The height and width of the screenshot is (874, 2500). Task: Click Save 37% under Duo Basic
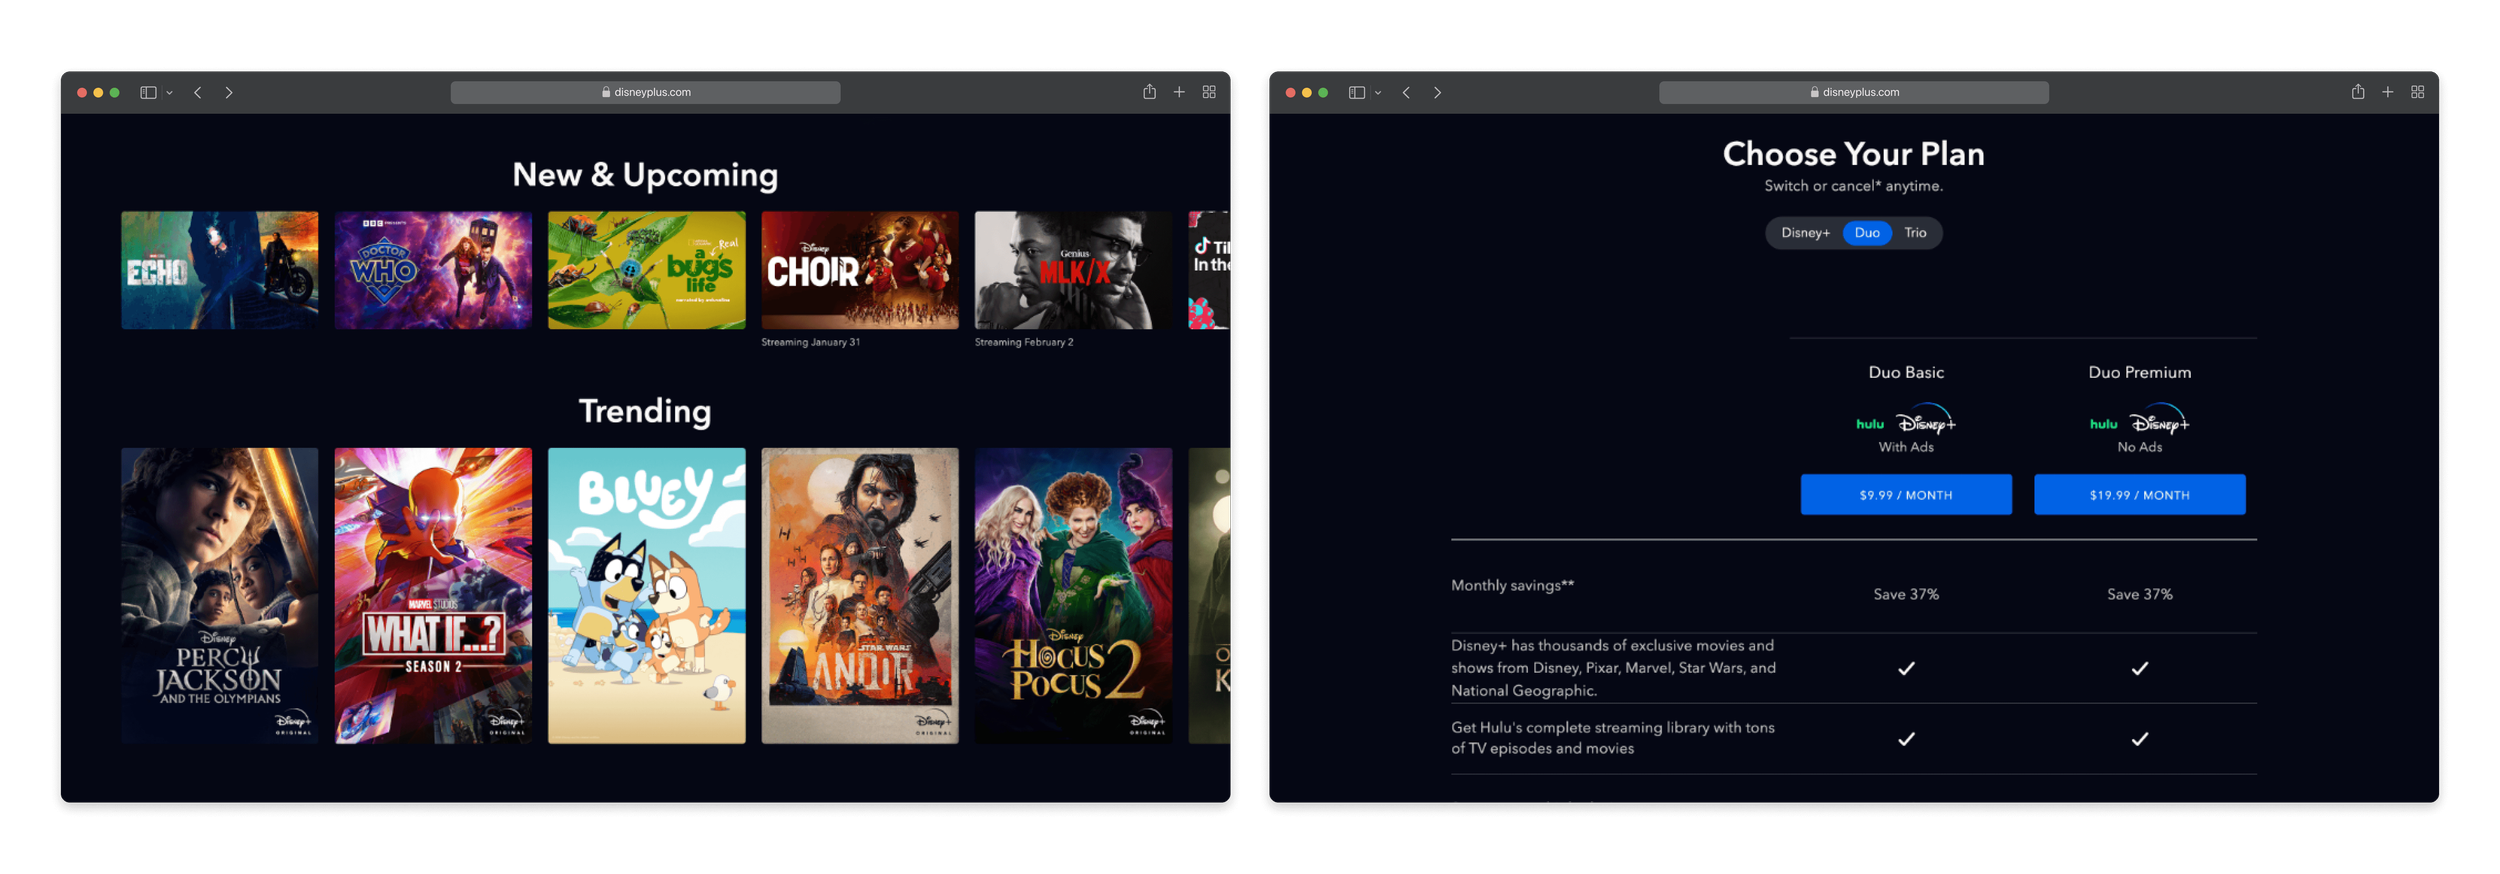click(1906, 594)
